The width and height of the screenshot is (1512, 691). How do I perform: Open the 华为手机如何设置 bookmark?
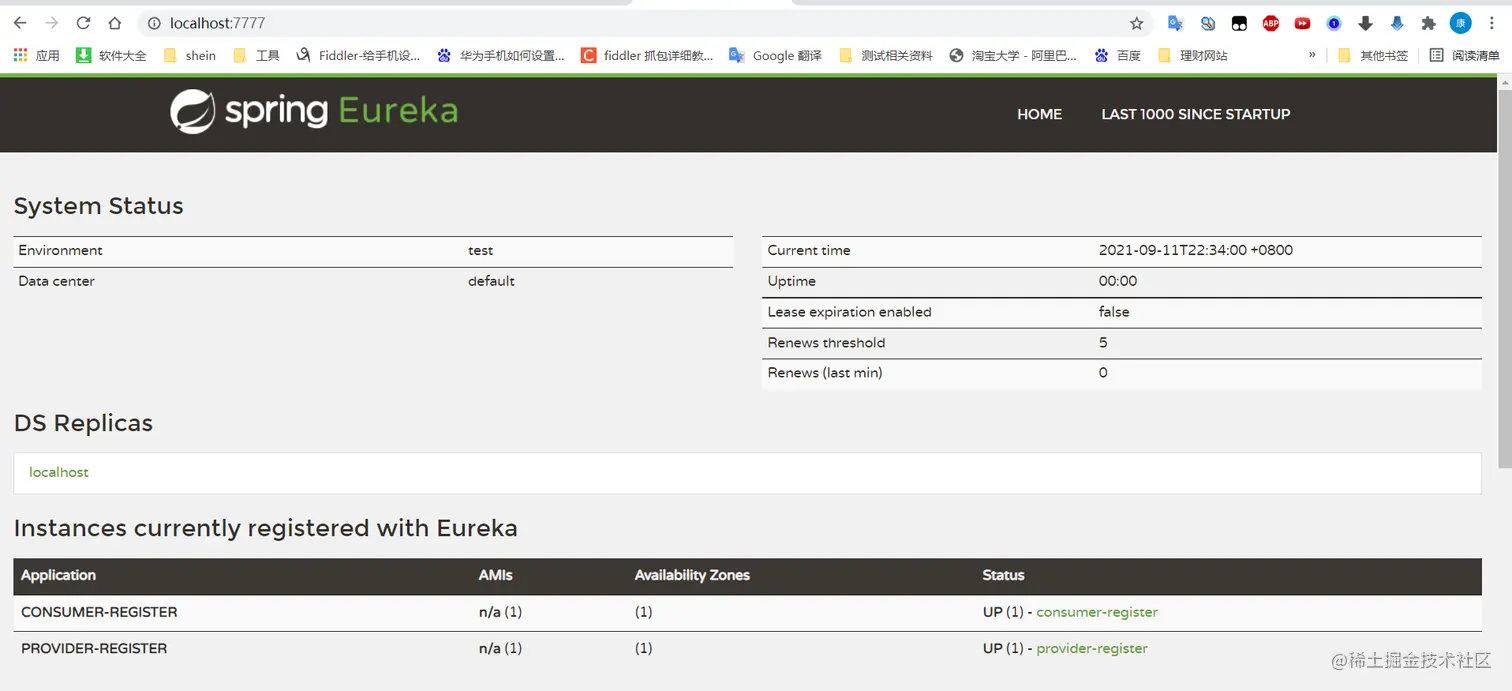pos(501,56)
